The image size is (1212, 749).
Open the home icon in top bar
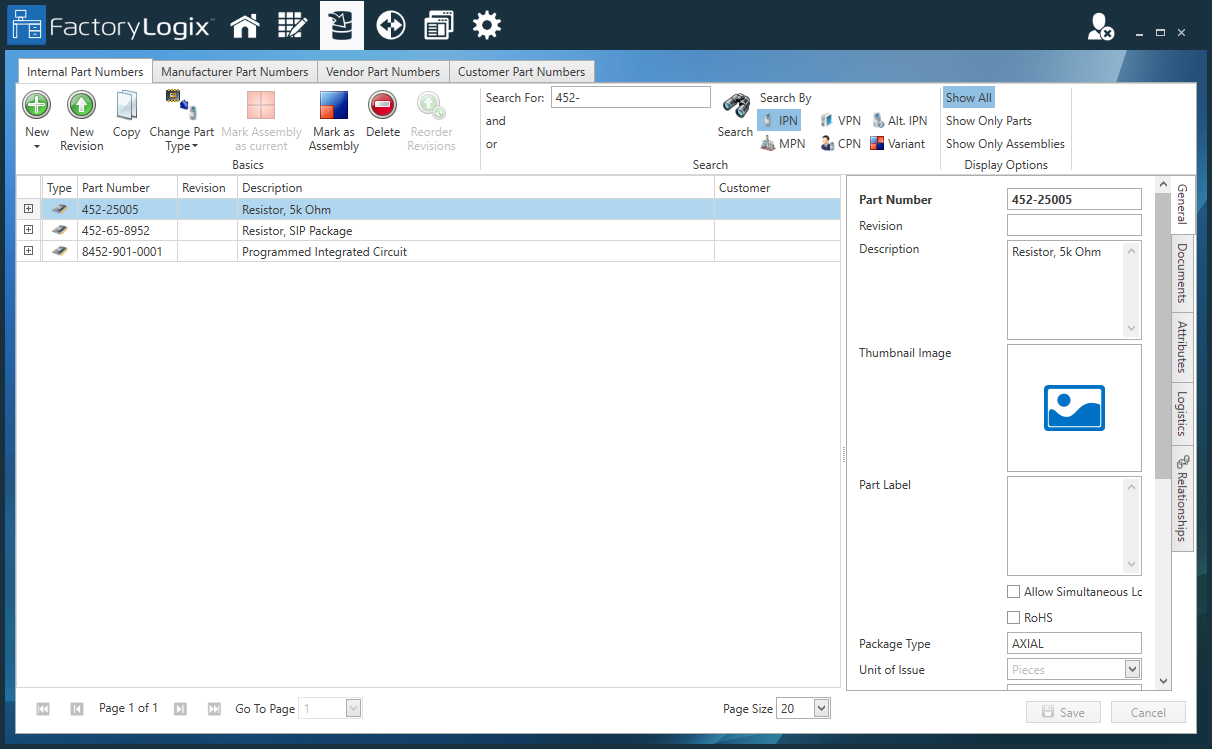coord(245,26)
